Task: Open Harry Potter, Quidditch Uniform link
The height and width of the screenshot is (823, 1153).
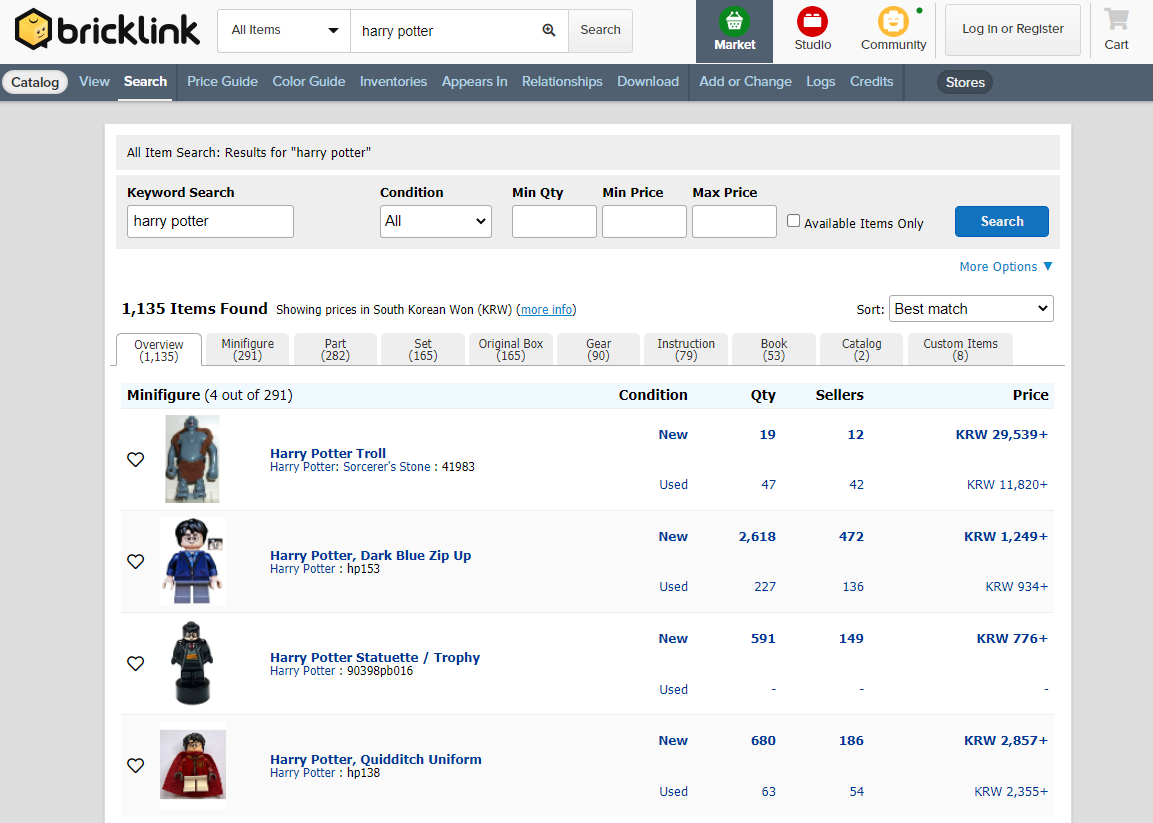Action: pos(376,759)
